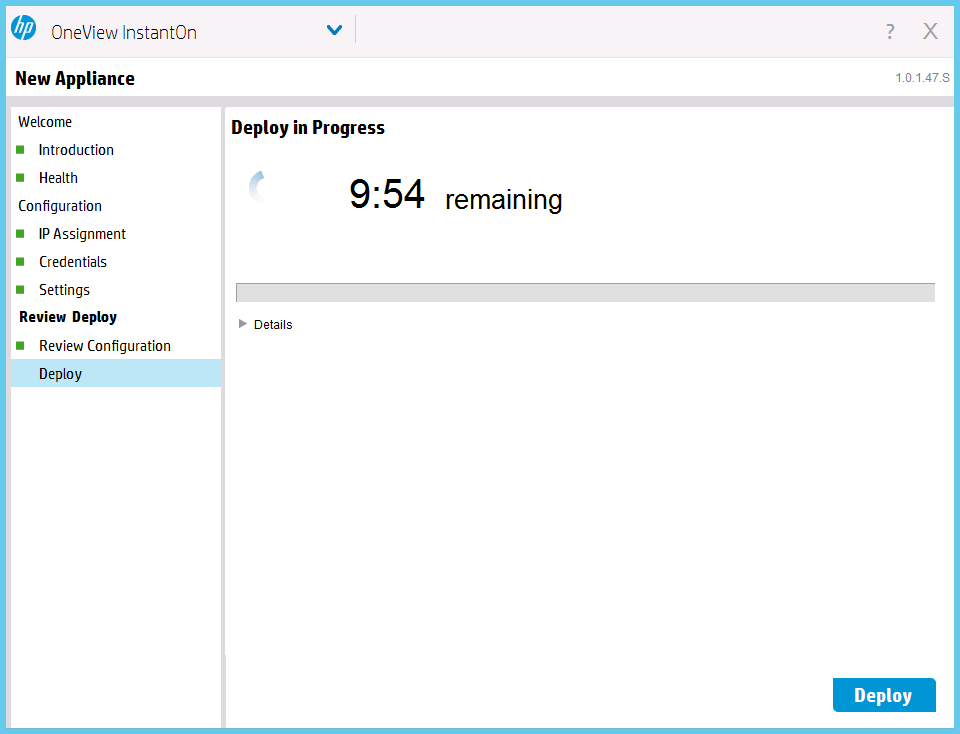Click the green status square beside Introduction
The image size is (960, 734).
(x=20, y=150)
